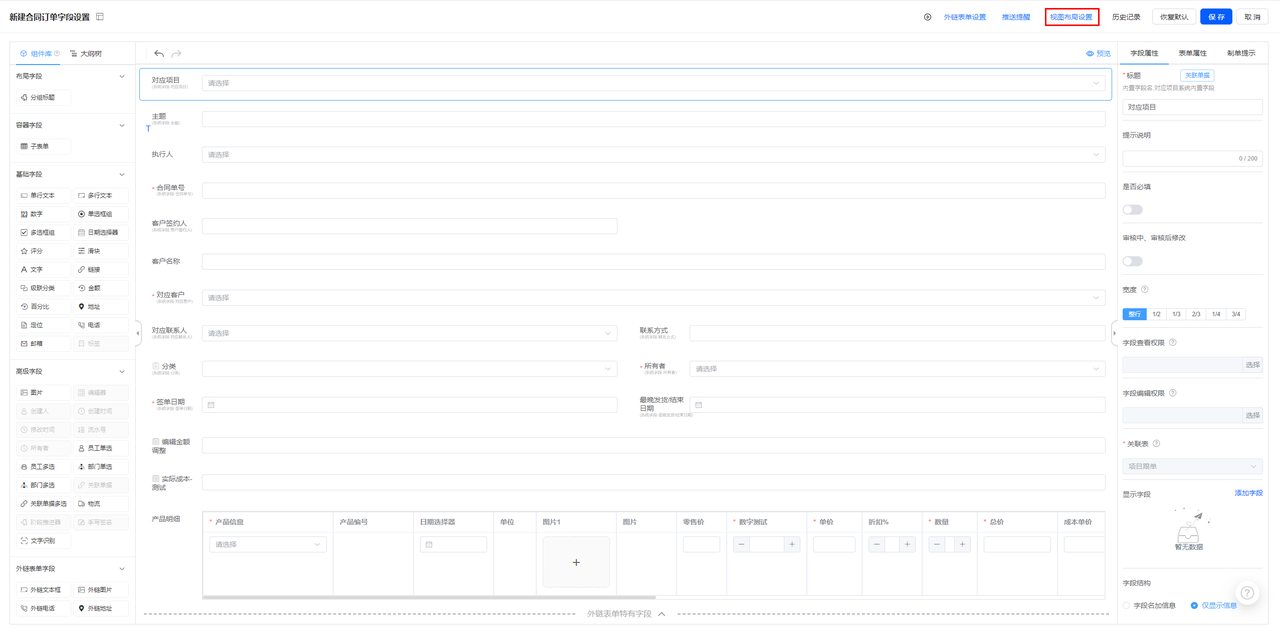Image resolution: width=1280 pixels, height=635 pixels.
Task: Click the layout icon beside page title
Action: [100, 17]
